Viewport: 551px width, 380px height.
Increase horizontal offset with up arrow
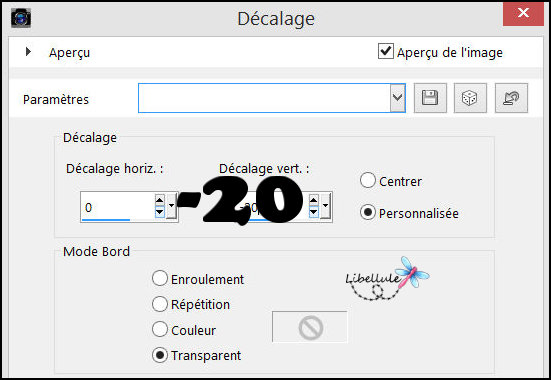coord(160,200)
